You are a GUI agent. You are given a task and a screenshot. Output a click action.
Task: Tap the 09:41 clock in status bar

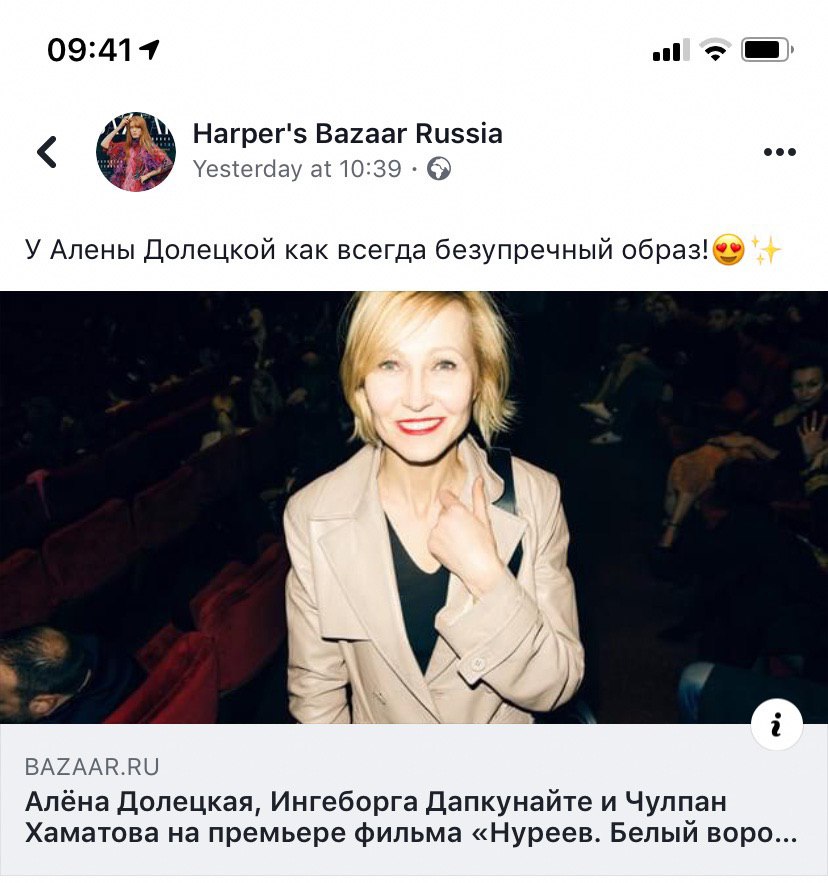pyautogui.click(x=90, y=50)
